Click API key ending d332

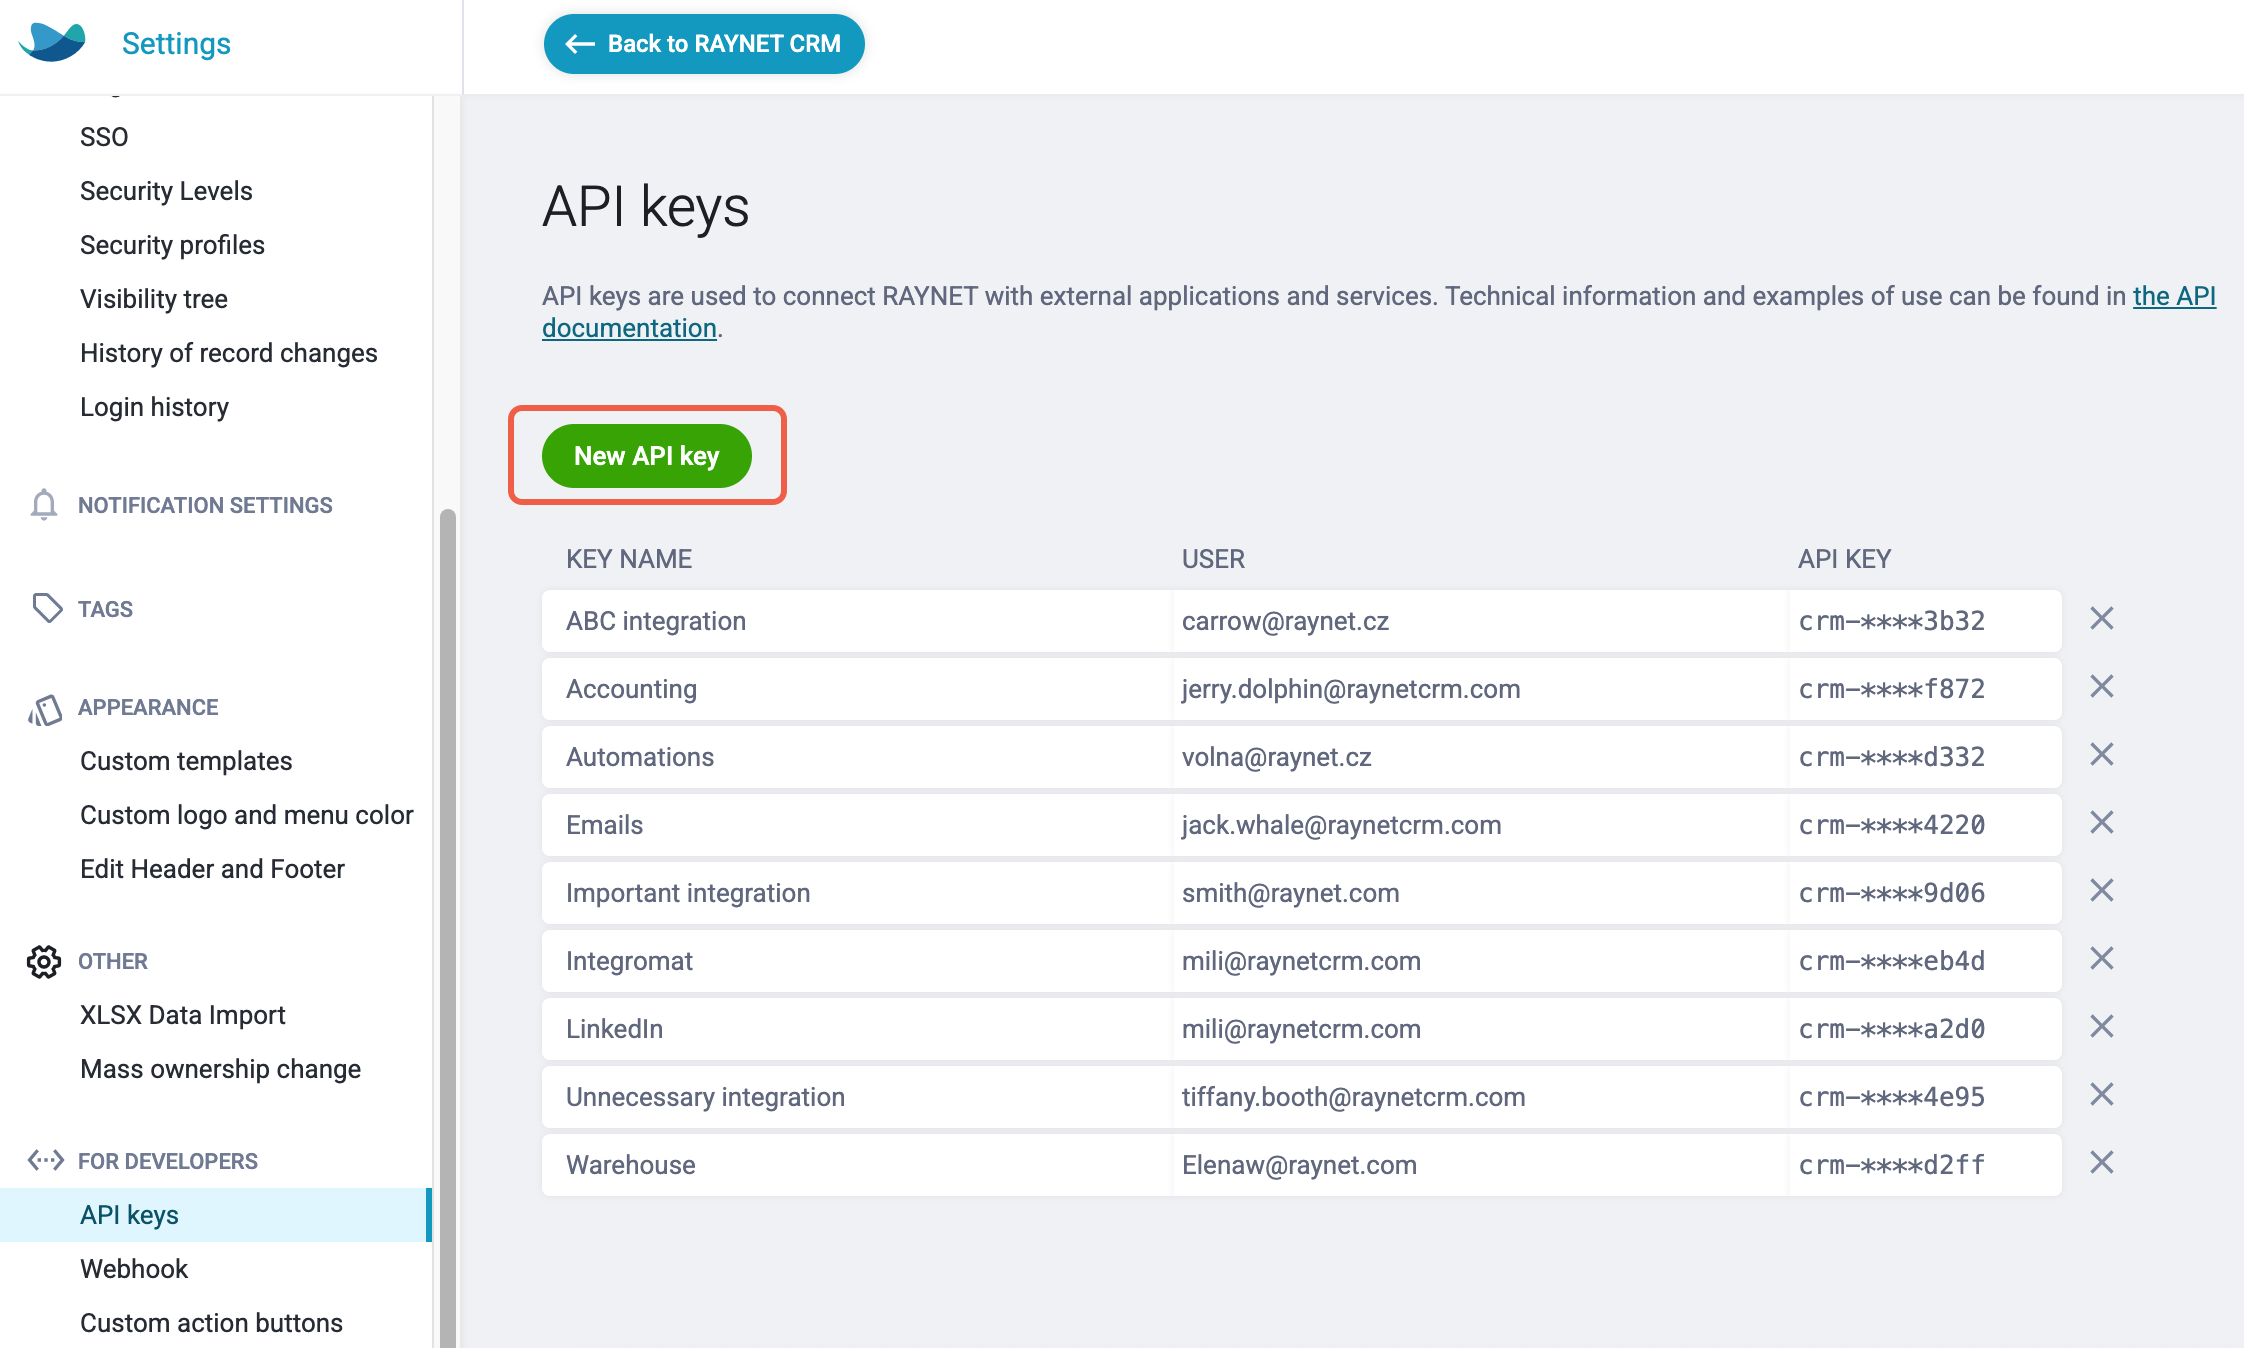(x=1891, y=757)
